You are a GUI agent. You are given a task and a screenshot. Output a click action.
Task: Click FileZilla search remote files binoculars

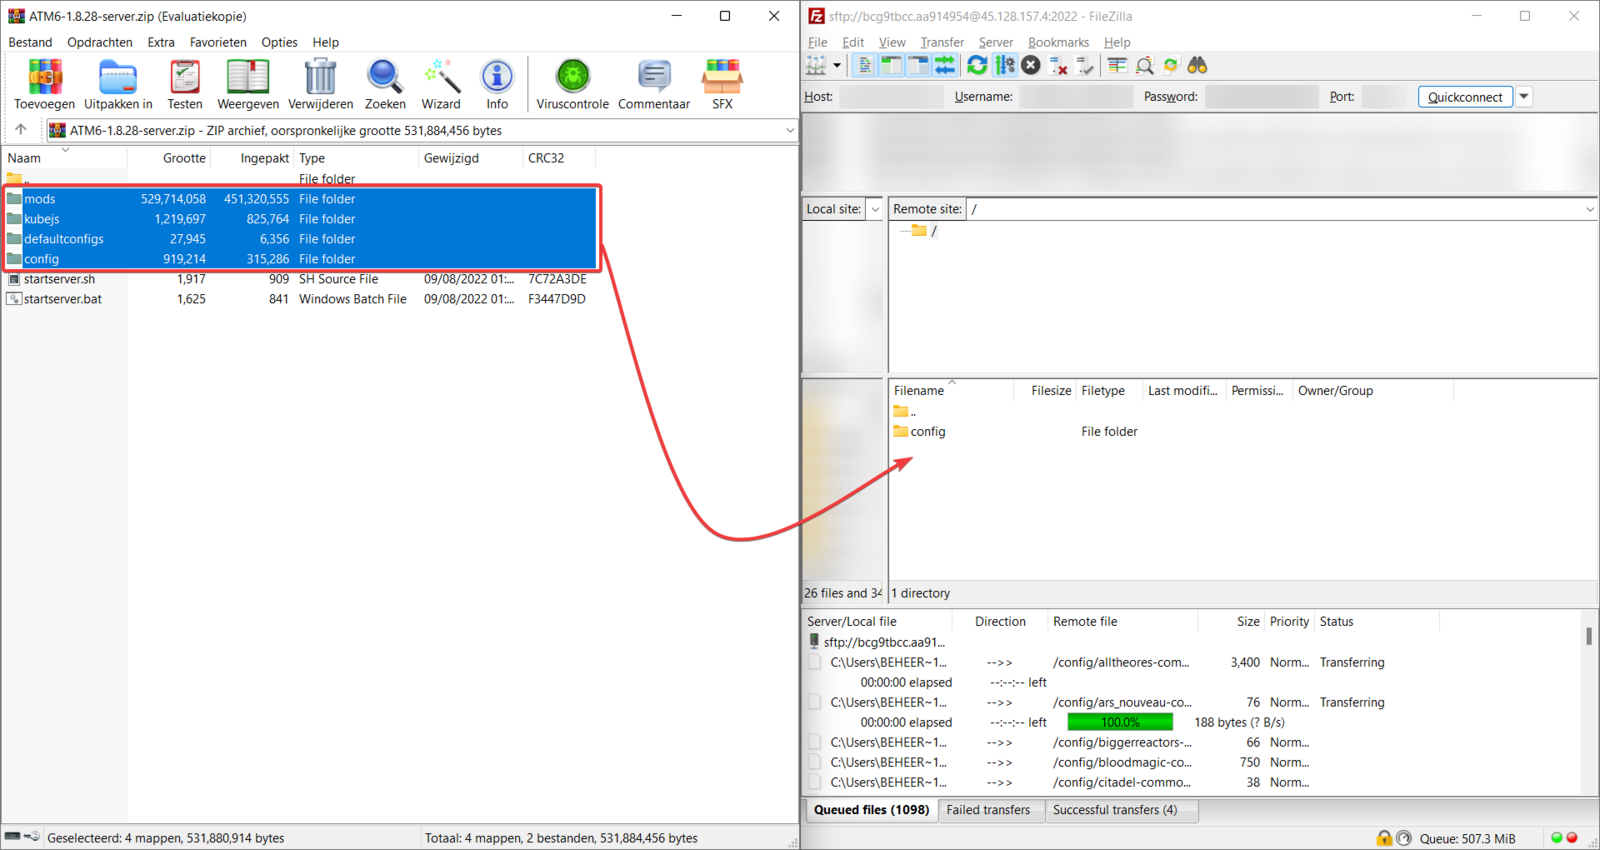(1197, 66)
